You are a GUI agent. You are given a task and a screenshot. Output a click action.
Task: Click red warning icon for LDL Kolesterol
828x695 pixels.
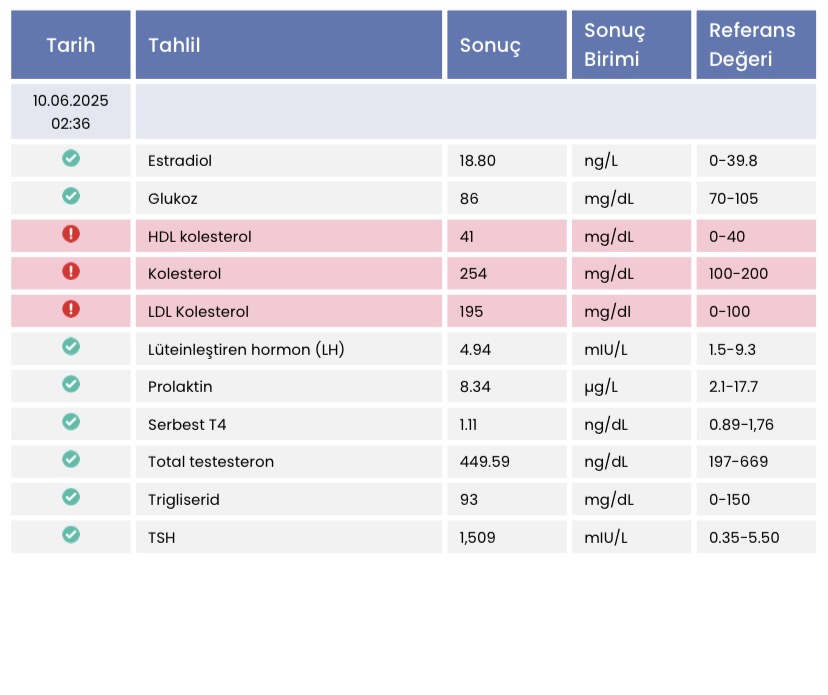[x=71, y=309]
